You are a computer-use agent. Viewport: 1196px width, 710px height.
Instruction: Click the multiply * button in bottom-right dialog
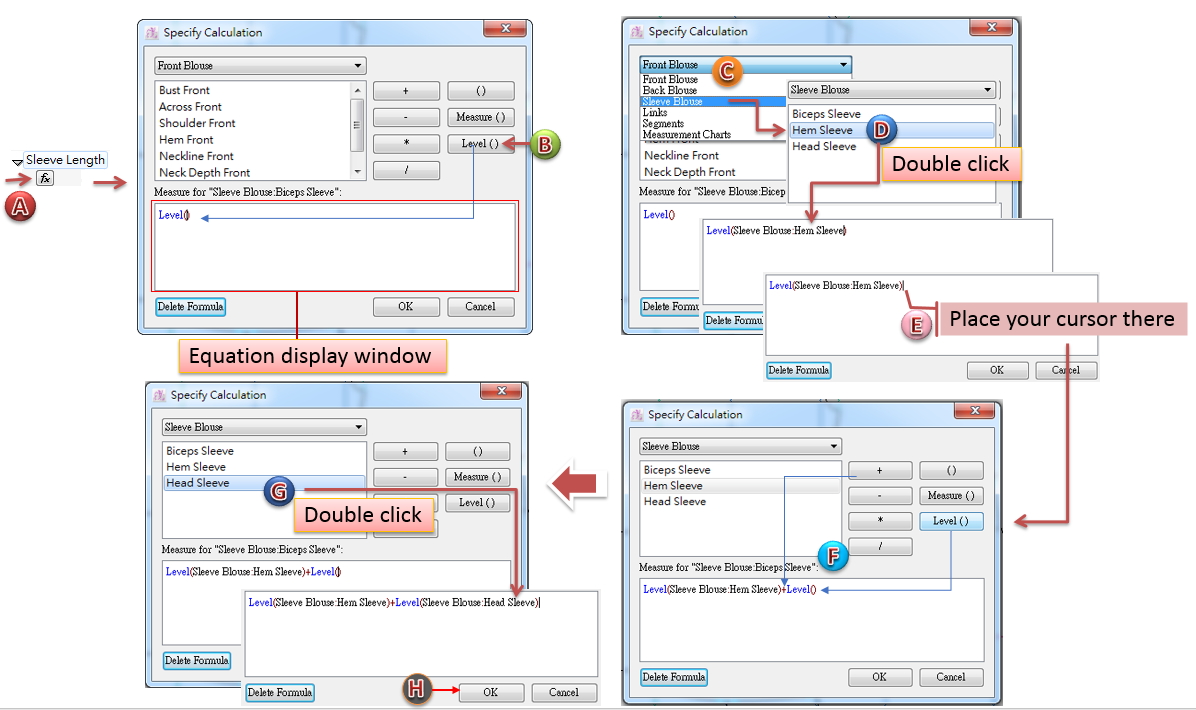[x=879, y=521]
